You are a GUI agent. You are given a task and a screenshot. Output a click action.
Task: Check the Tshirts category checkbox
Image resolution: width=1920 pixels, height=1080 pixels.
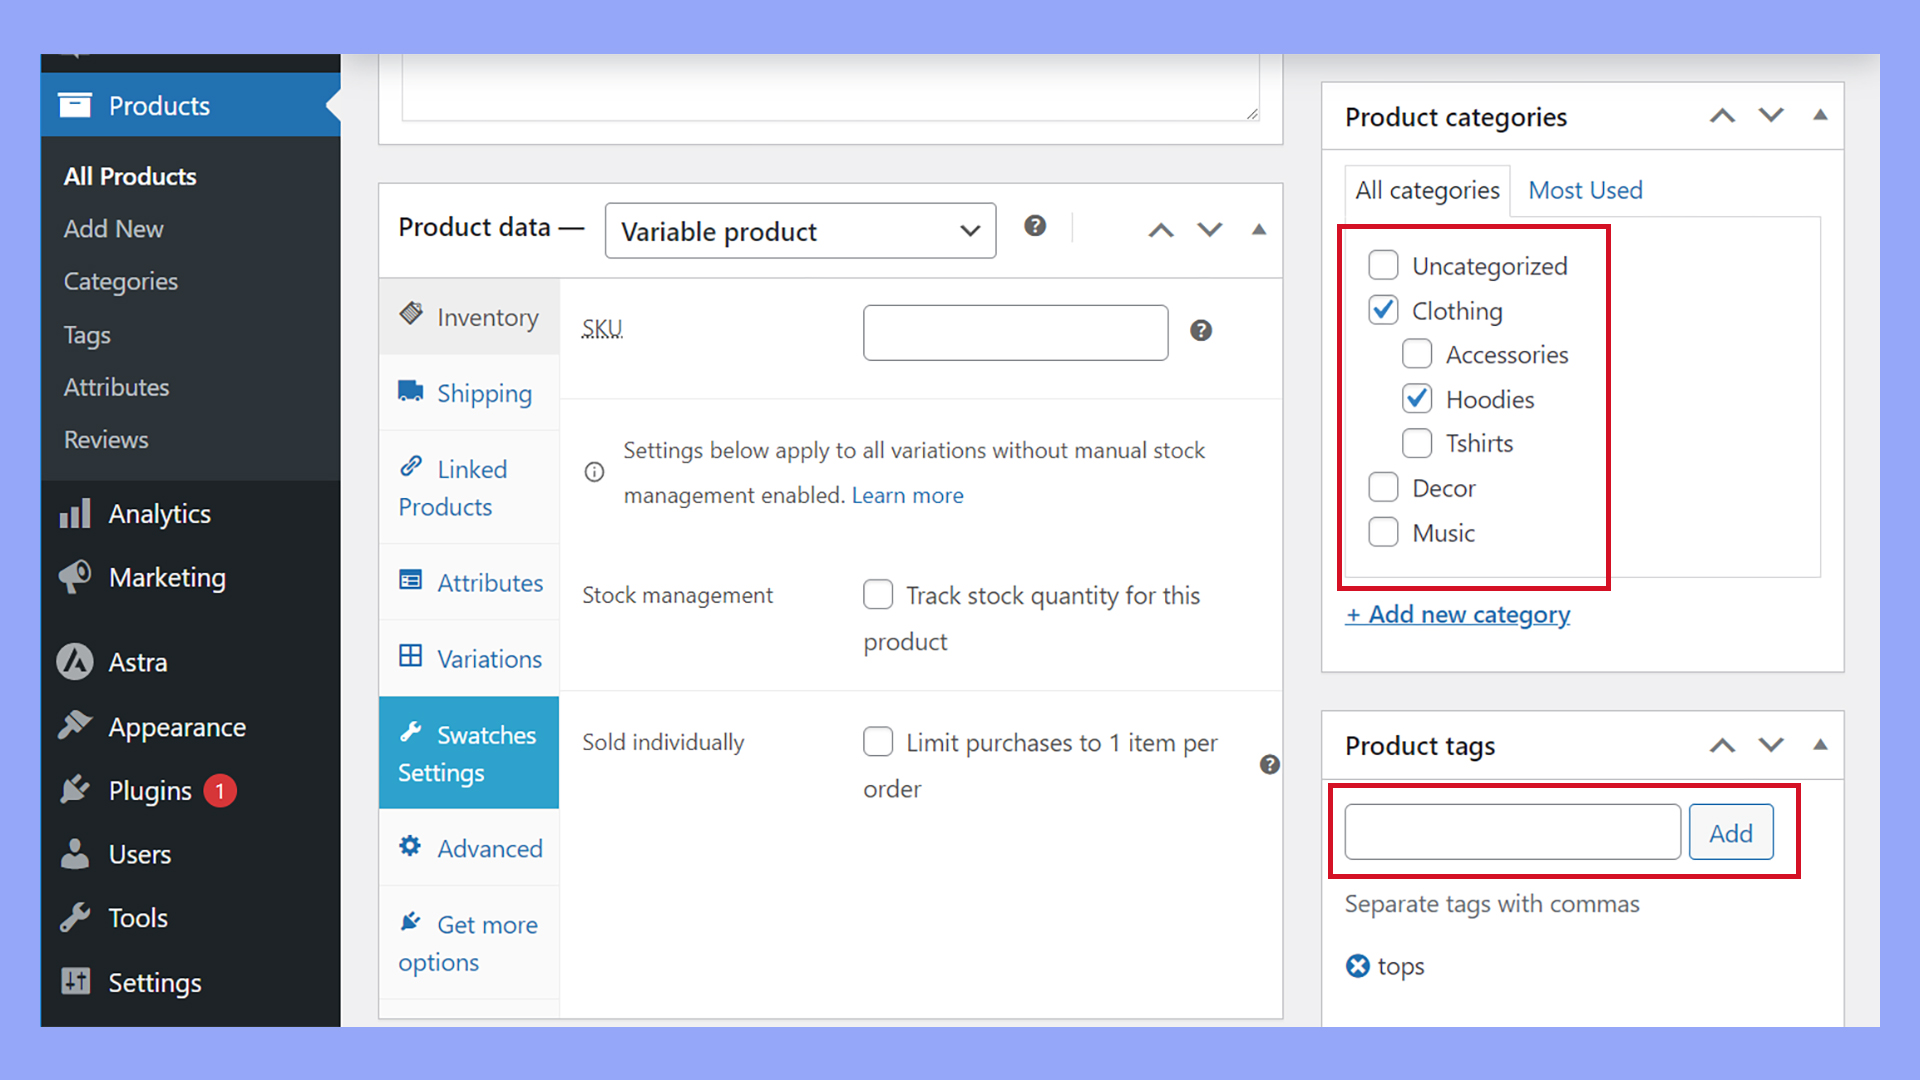pyautogui.click(x=1417, y=443)
